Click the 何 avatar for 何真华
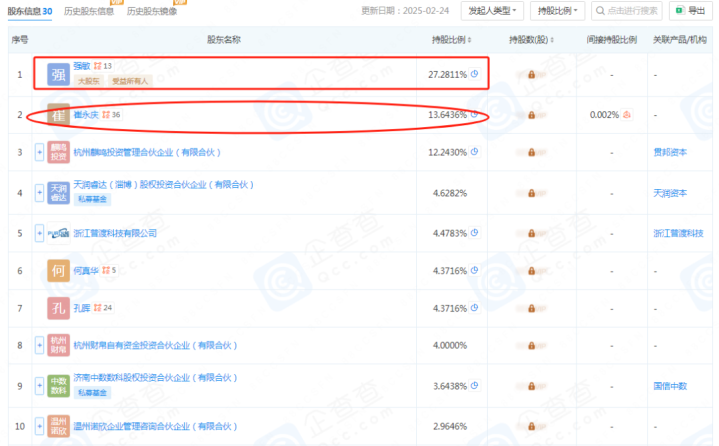Screen dimensions: 719x446 point(58,271)
